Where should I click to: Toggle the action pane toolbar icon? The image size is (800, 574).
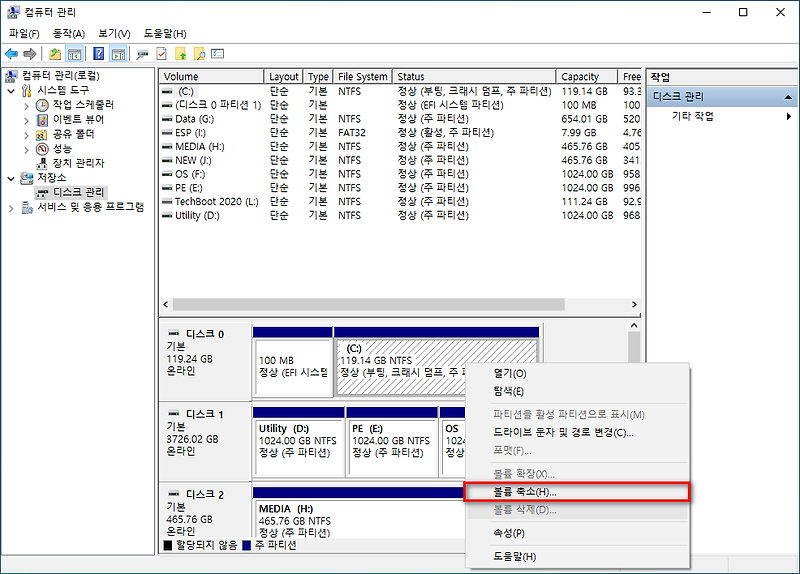pos(118,54)
